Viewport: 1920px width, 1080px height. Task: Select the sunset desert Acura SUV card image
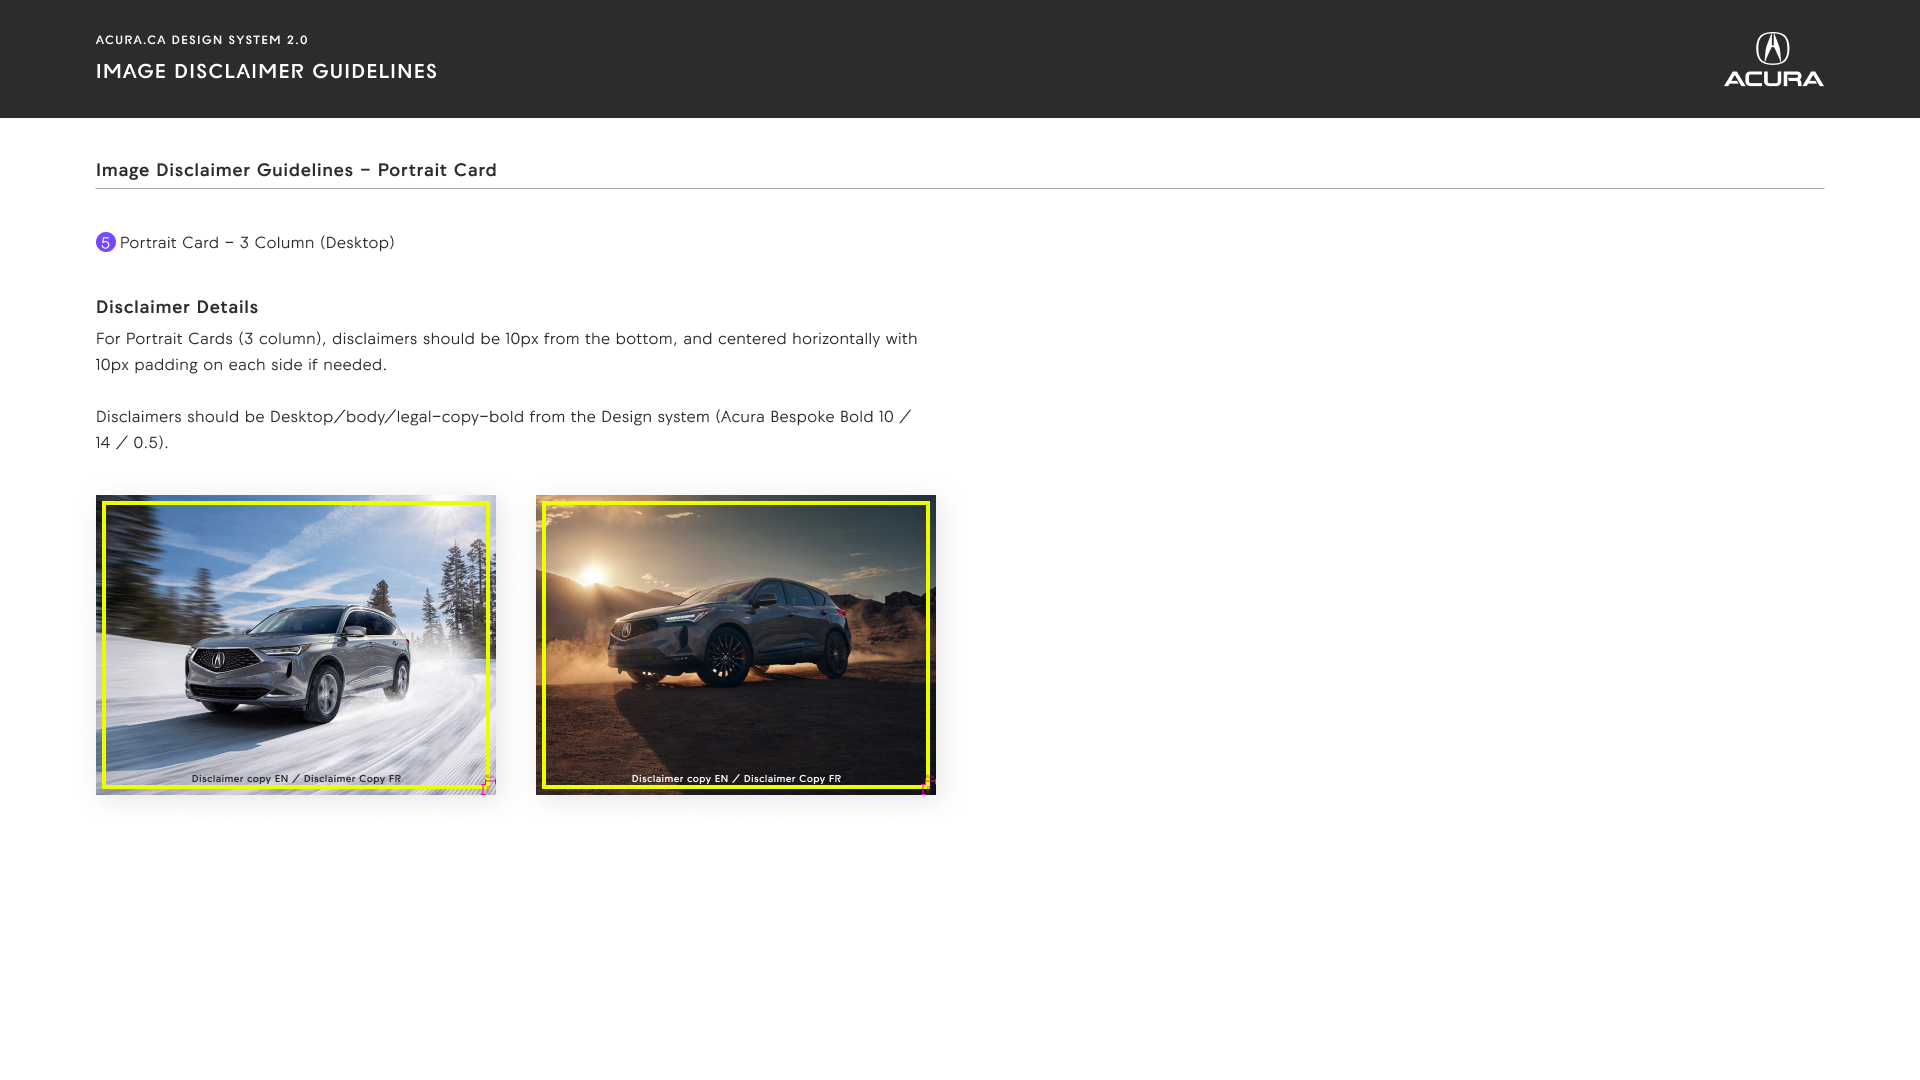736,645
